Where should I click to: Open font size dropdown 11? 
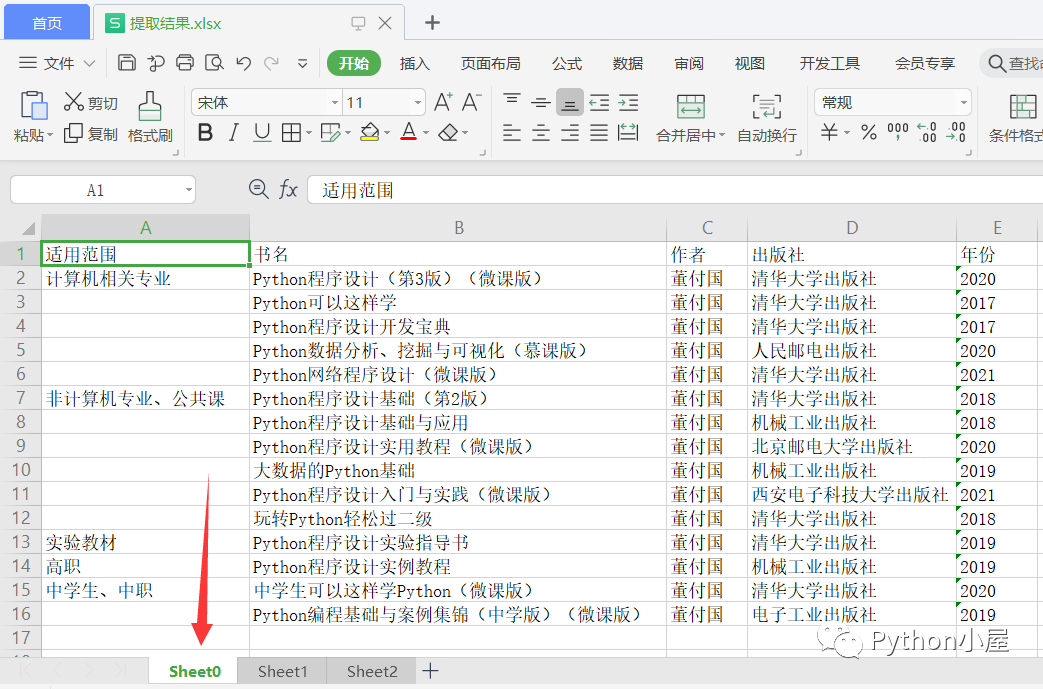418,103
